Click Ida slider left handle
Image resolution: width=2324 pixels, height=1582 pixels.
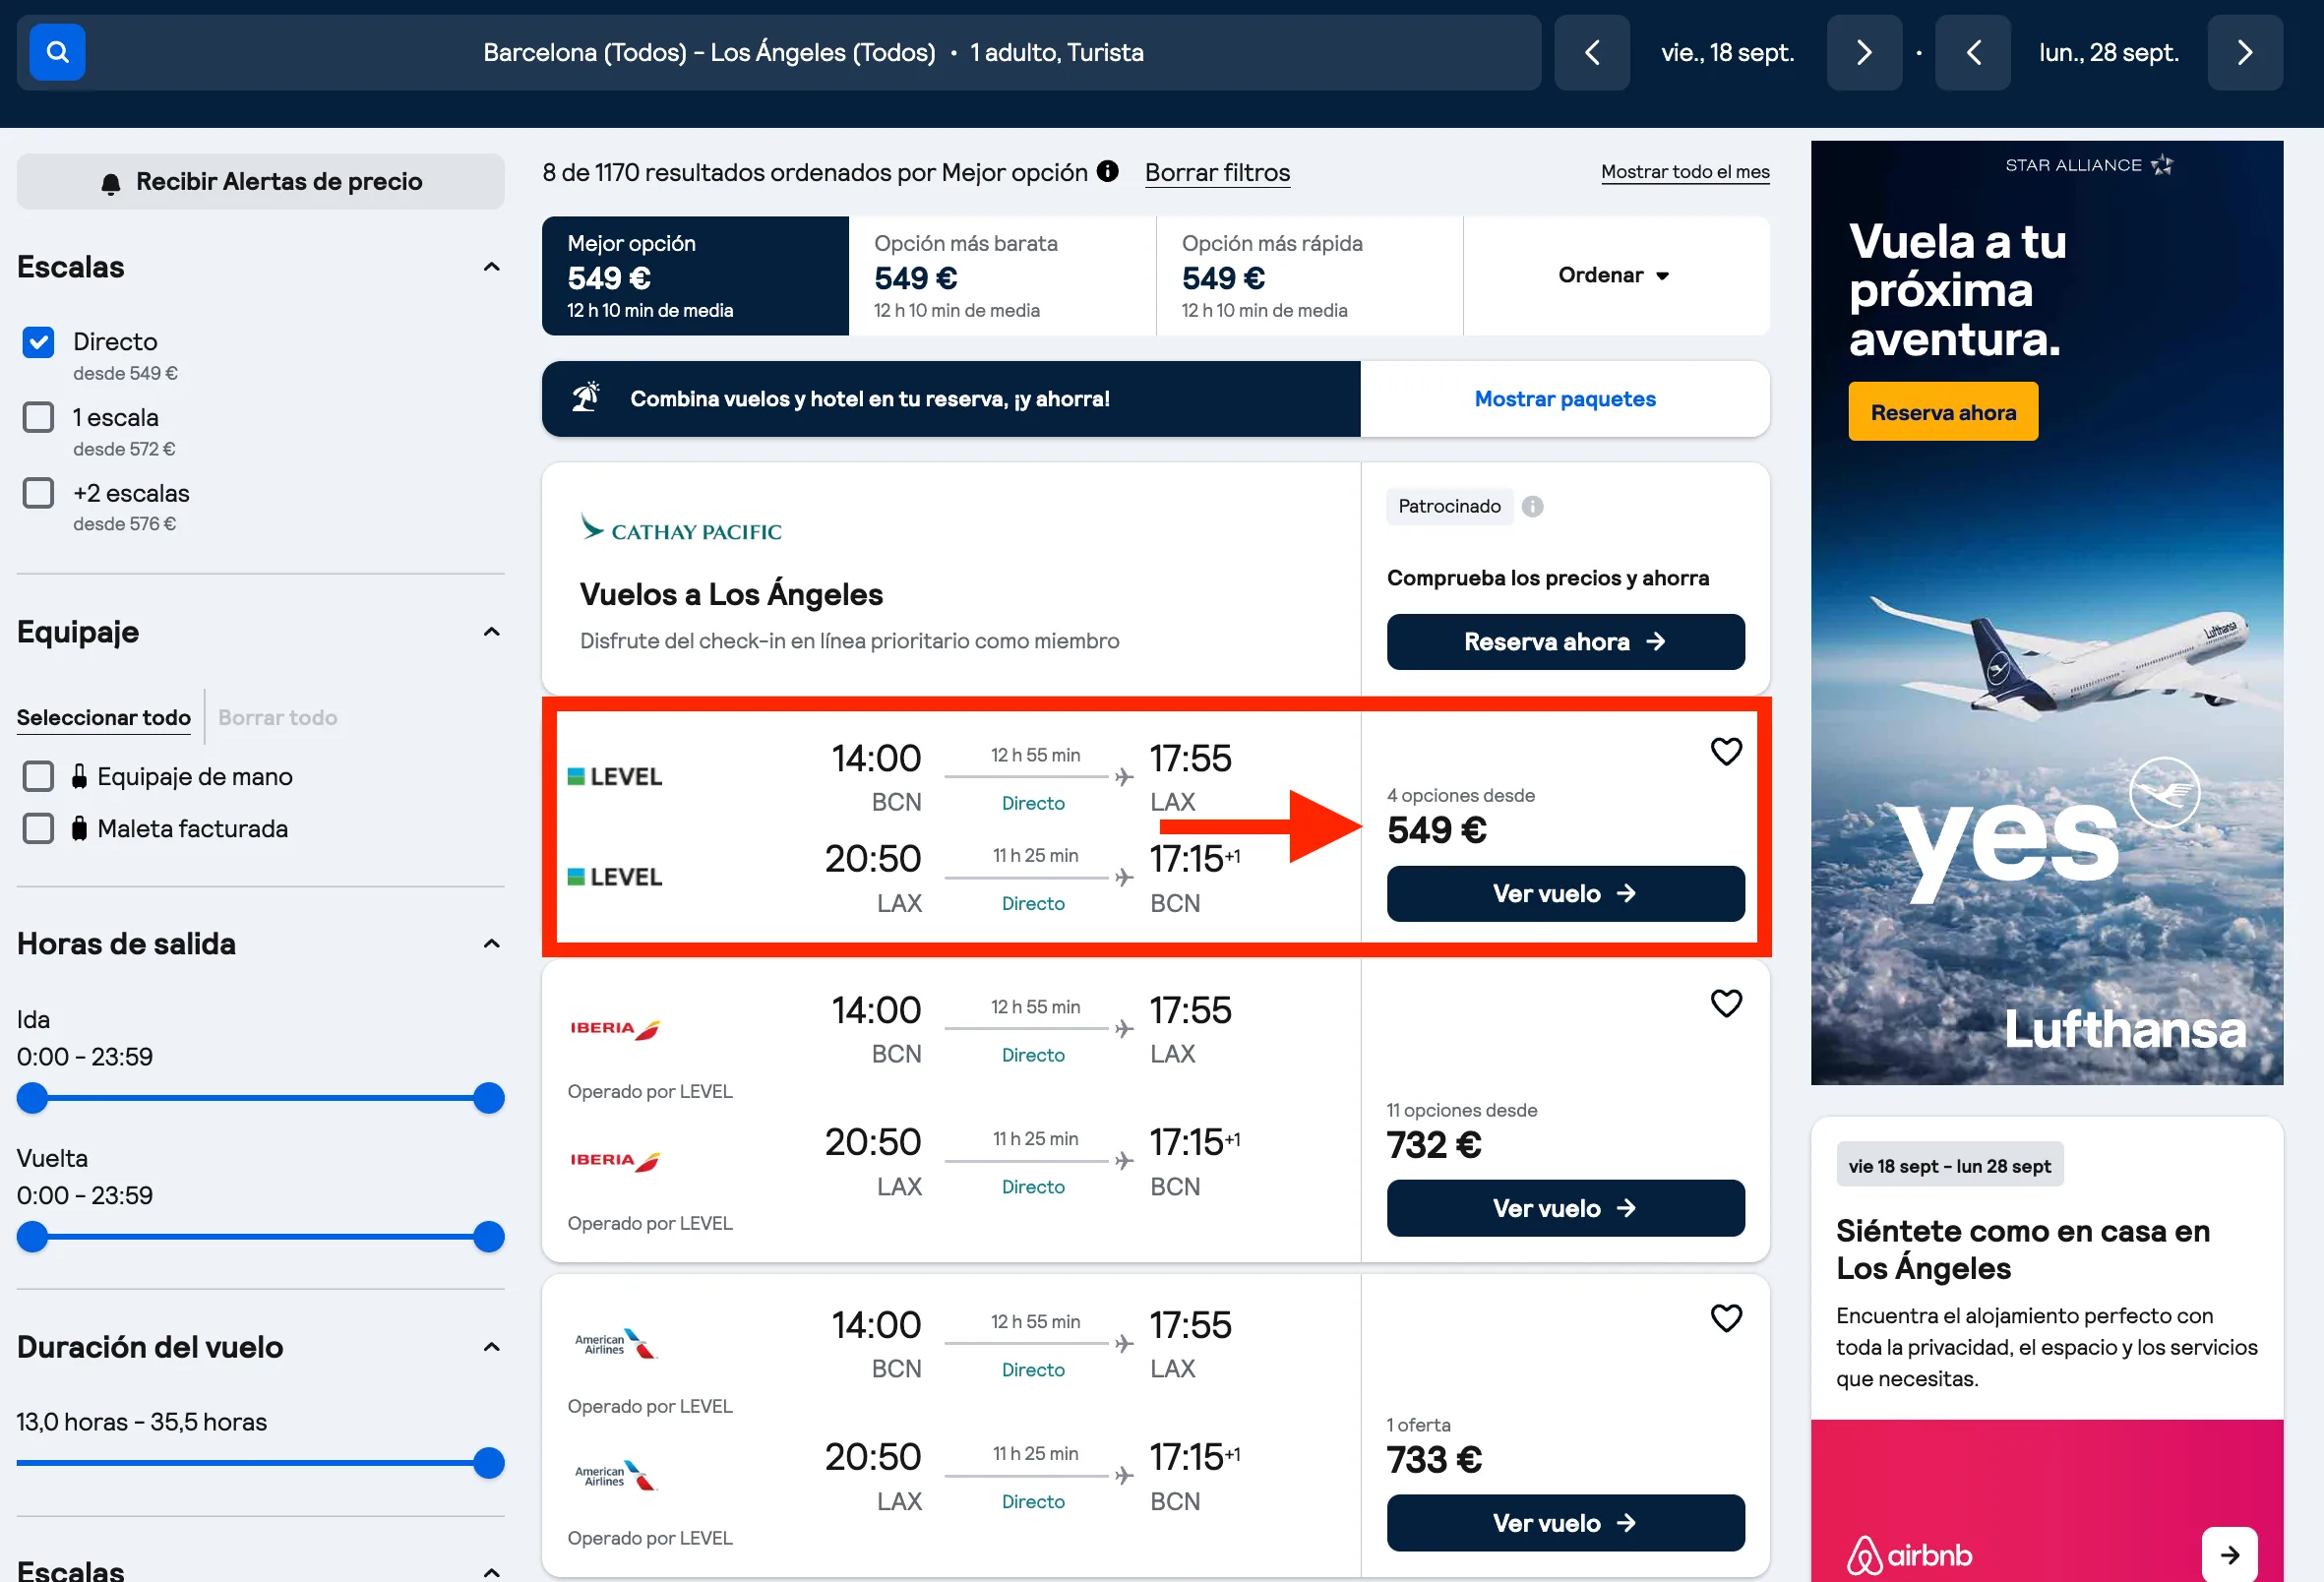tap(33, 1097)
